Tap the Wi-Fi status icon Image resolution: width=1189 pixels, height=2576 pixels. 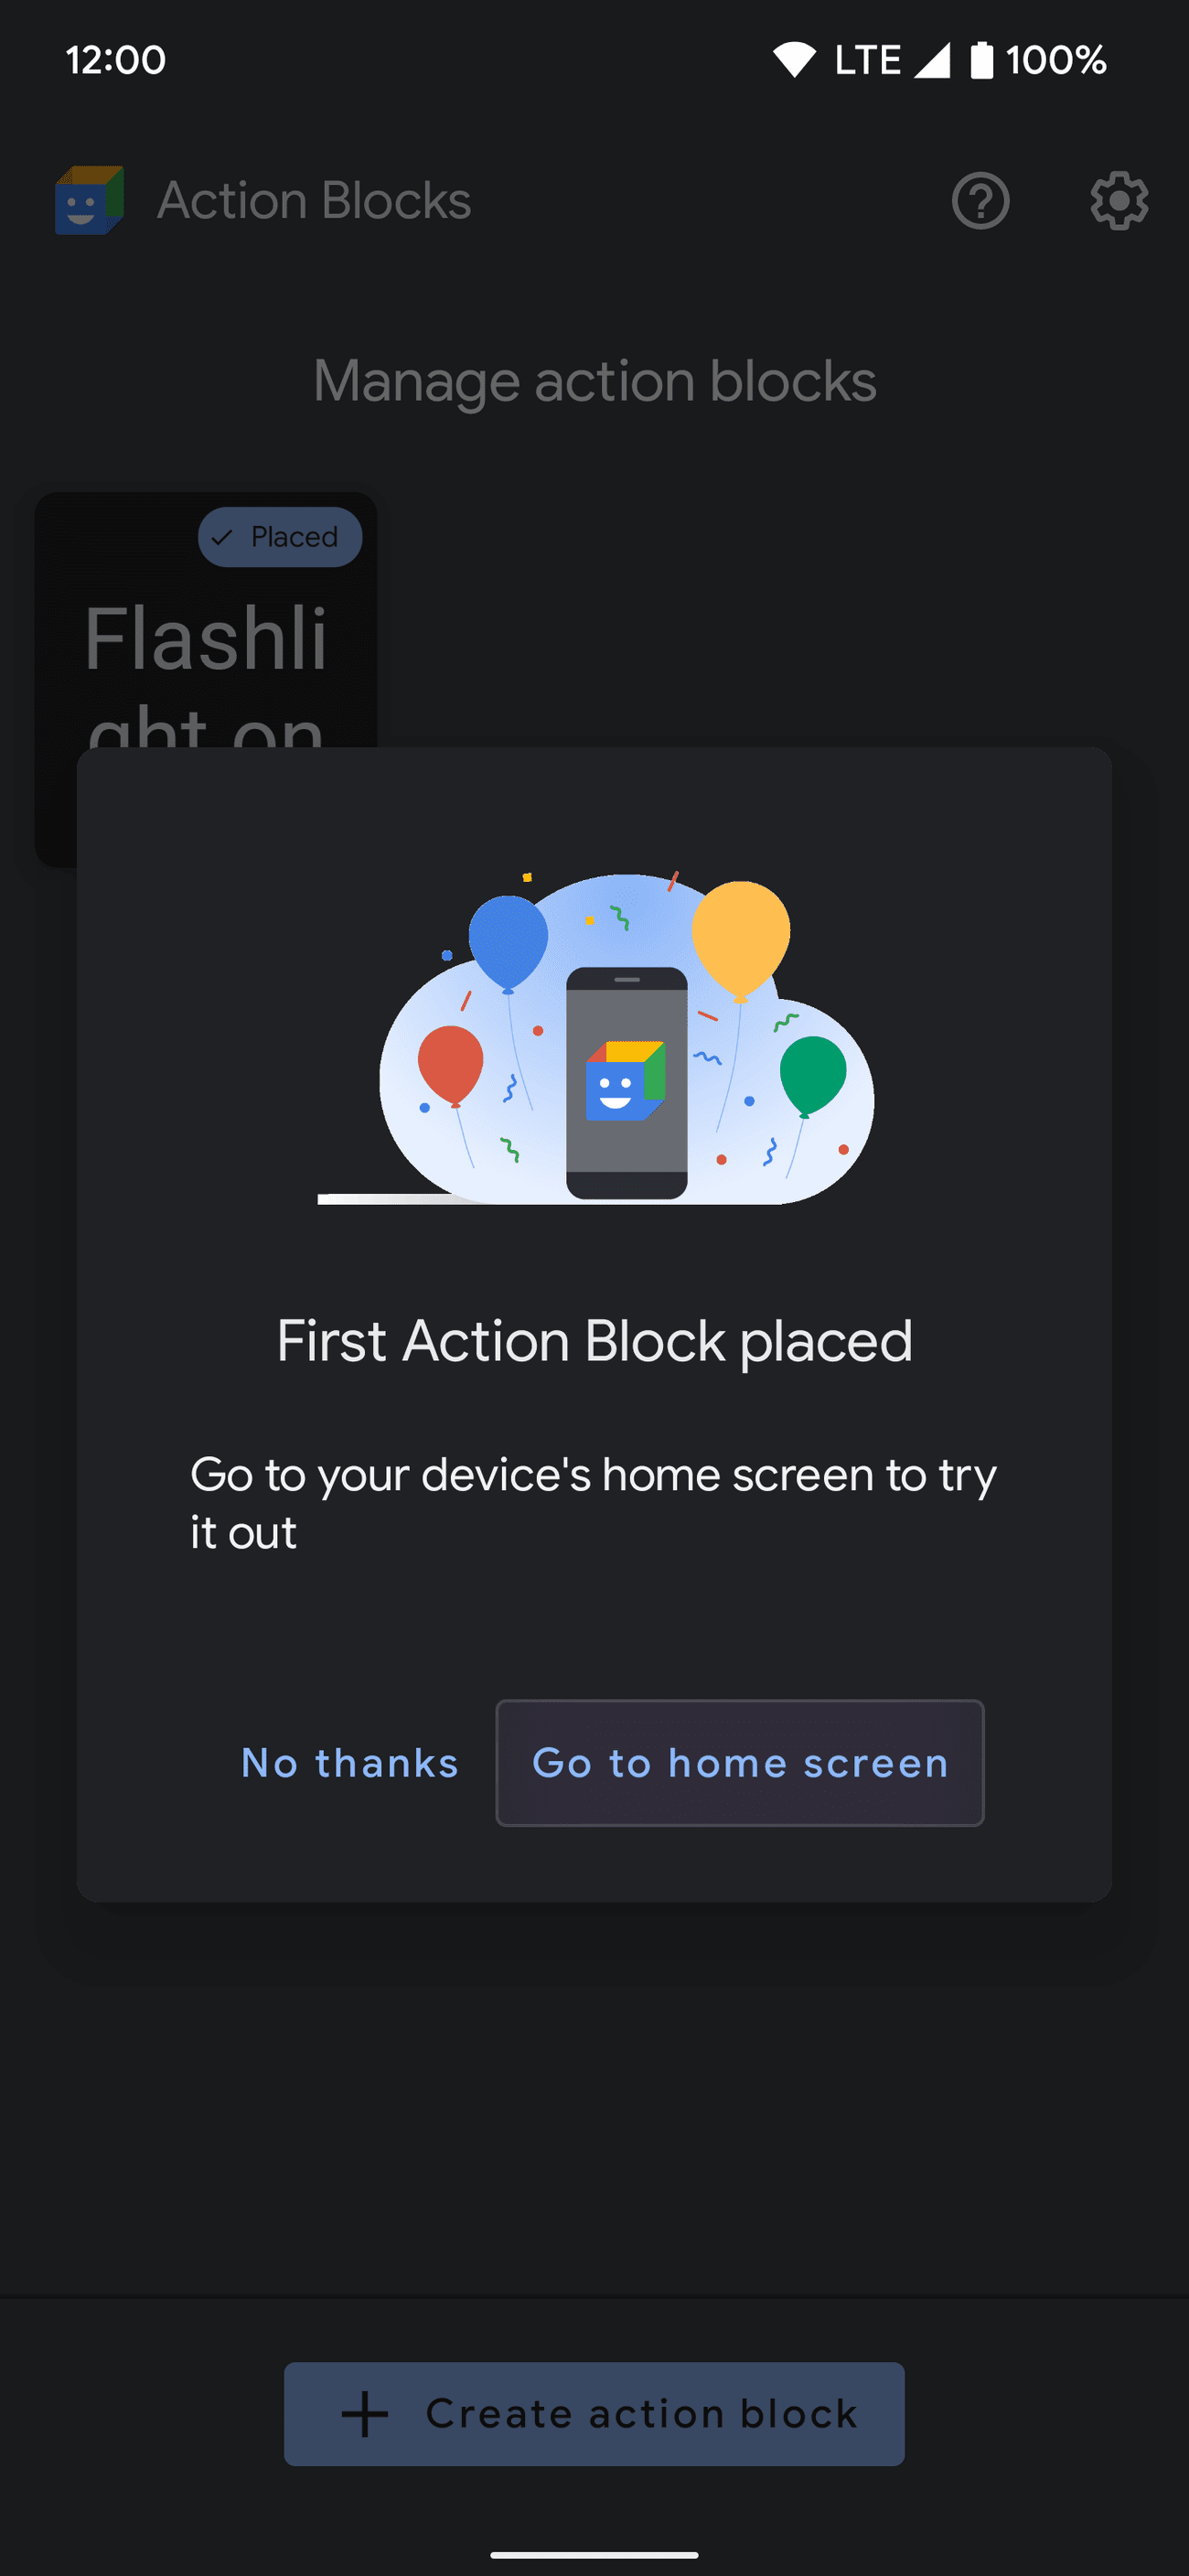(x=794, y=60)
